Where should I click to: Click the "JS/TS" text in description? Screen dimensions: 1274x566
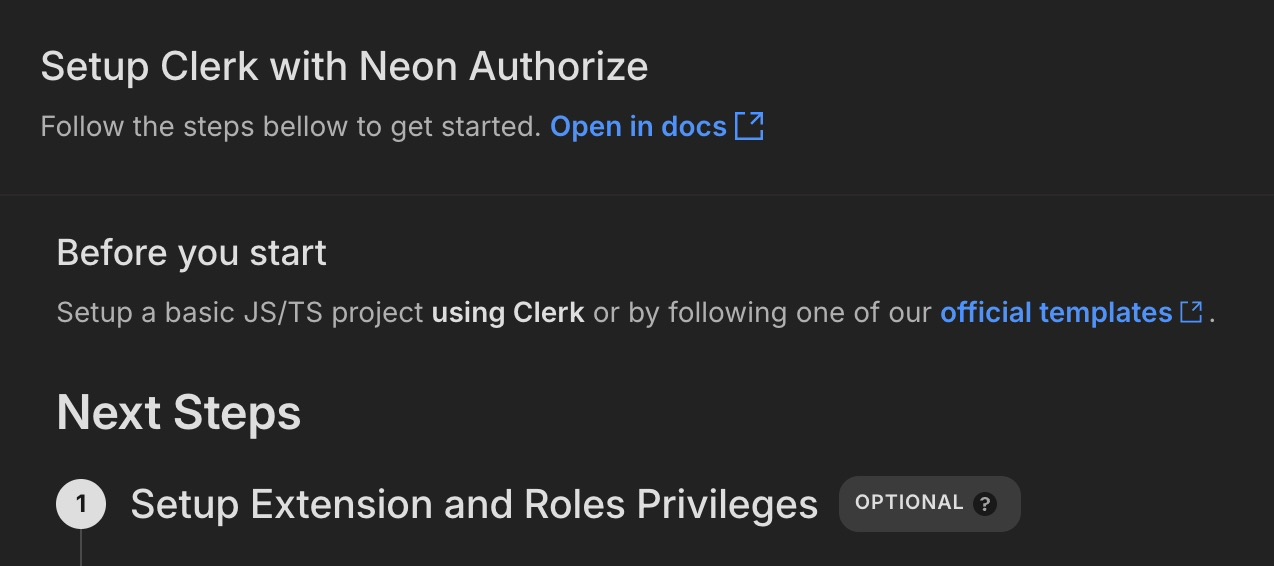tap(283, 312)
